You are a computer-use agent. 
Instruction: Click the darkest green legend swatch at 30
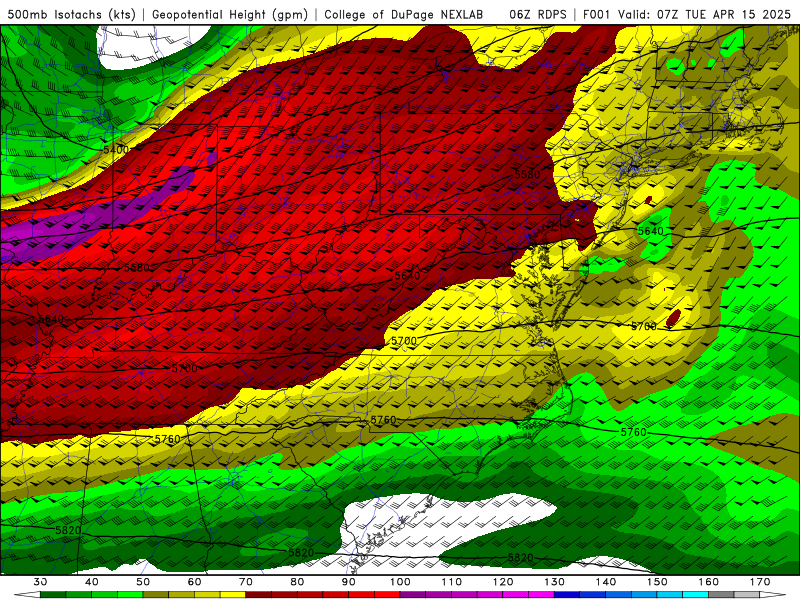53,596
